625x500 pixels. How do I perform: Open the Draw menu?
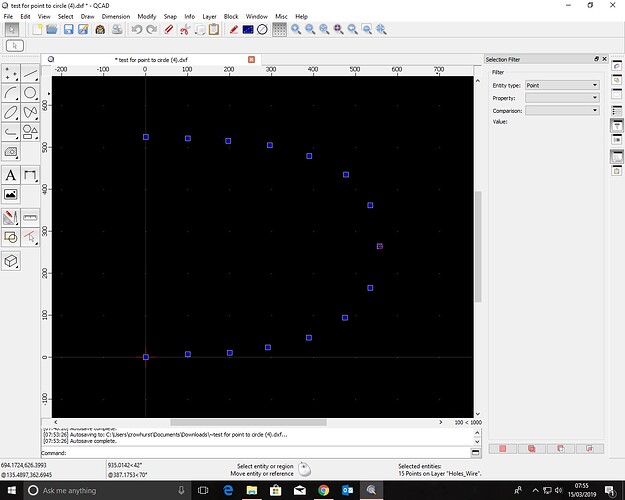87,16
